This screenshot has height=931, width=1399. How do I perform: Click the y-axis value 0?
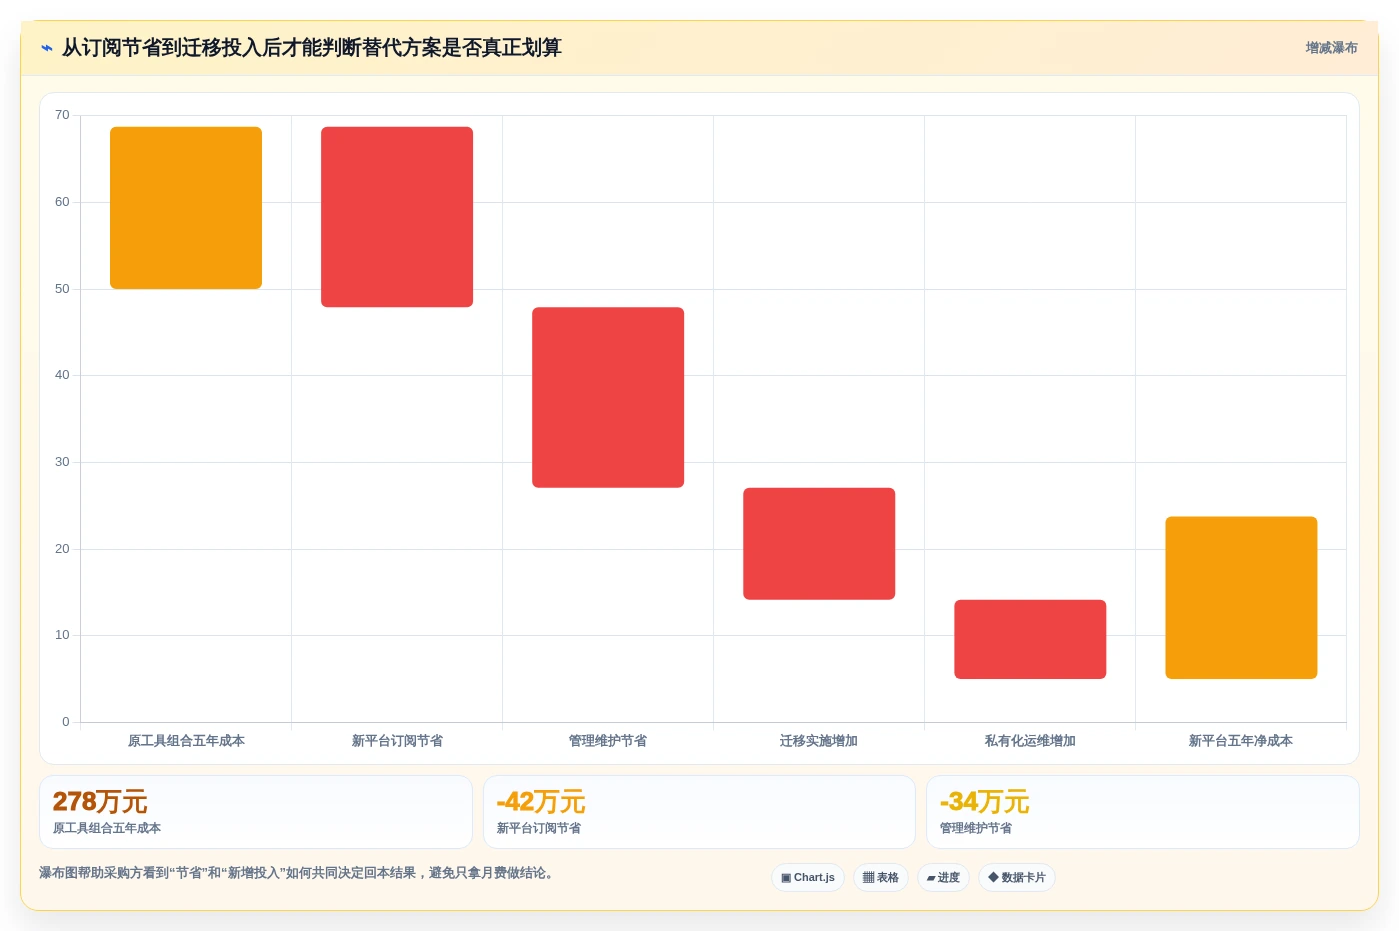66,722
